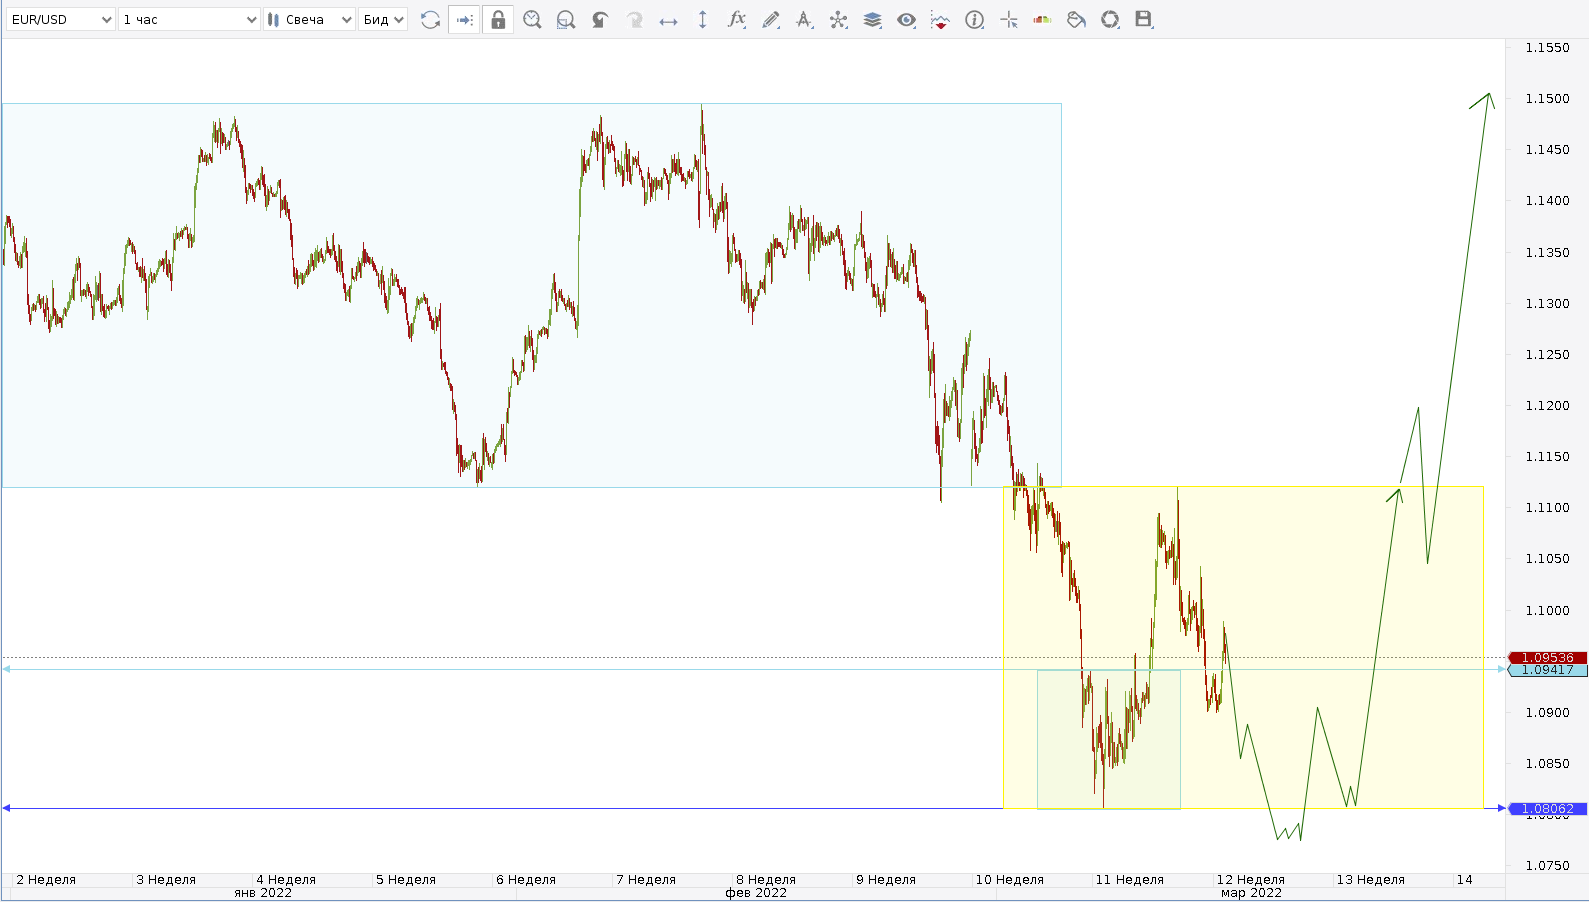Toggle visibility with the eye icon
Screen dimensions: 1589x902
point(906,20)
